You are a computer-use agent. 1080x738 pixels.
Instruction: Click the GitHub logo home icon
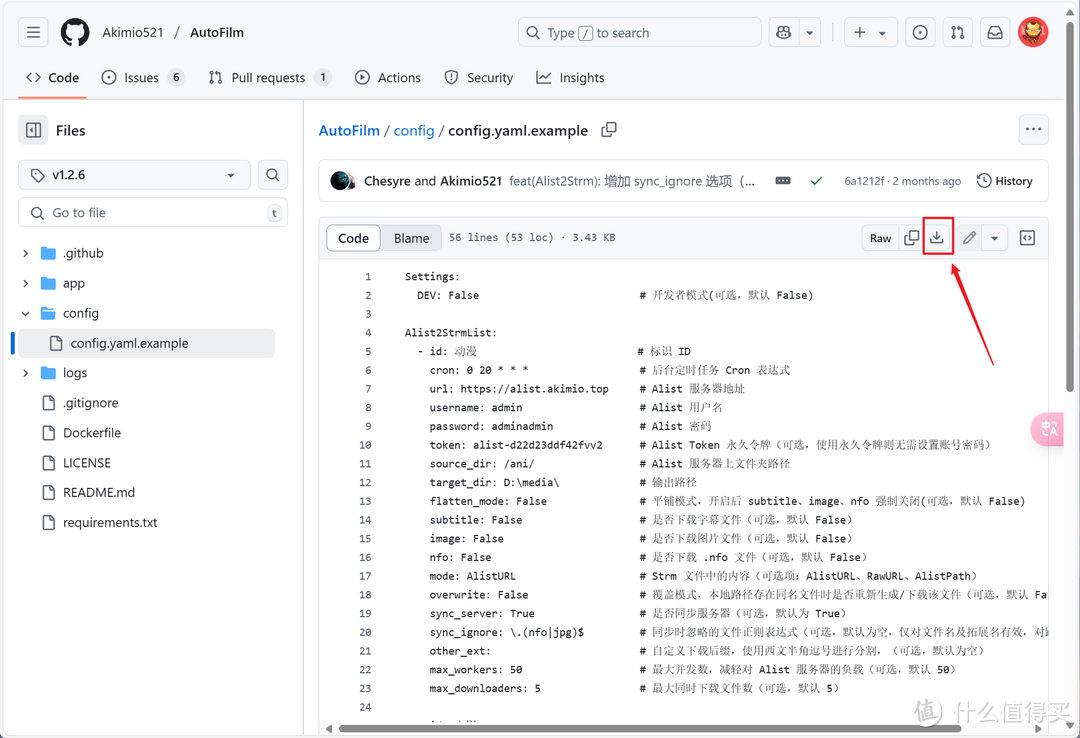pyautogui.click(x=75, y=33)
